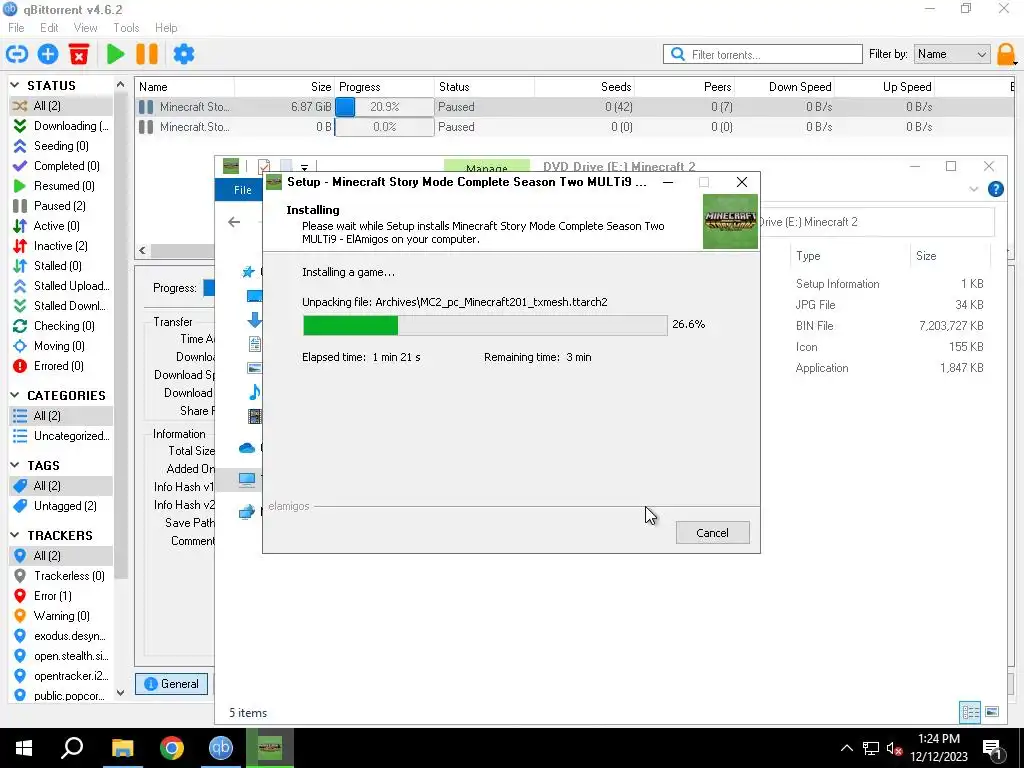Select the Untagged (2) tag filter
The height and width of the screenshot is (768, 1024).
61,506
